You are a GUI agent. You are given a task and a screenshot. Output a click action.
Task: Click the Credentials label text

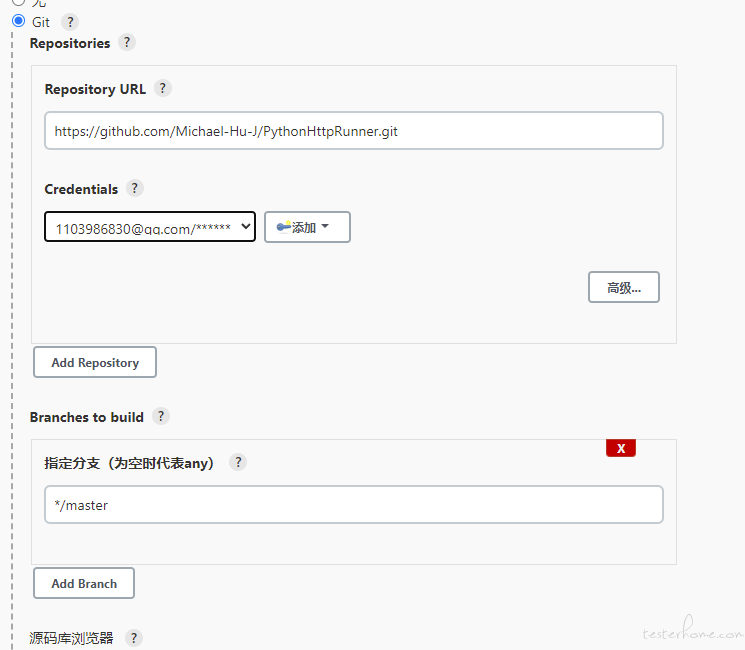coord(81,189)
